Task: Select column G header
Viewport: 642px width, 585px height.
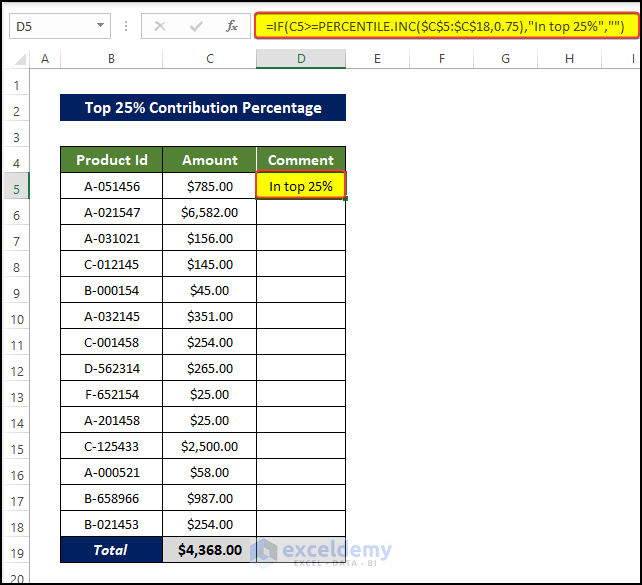Action: pyautogui.click(x=506, y=59)
